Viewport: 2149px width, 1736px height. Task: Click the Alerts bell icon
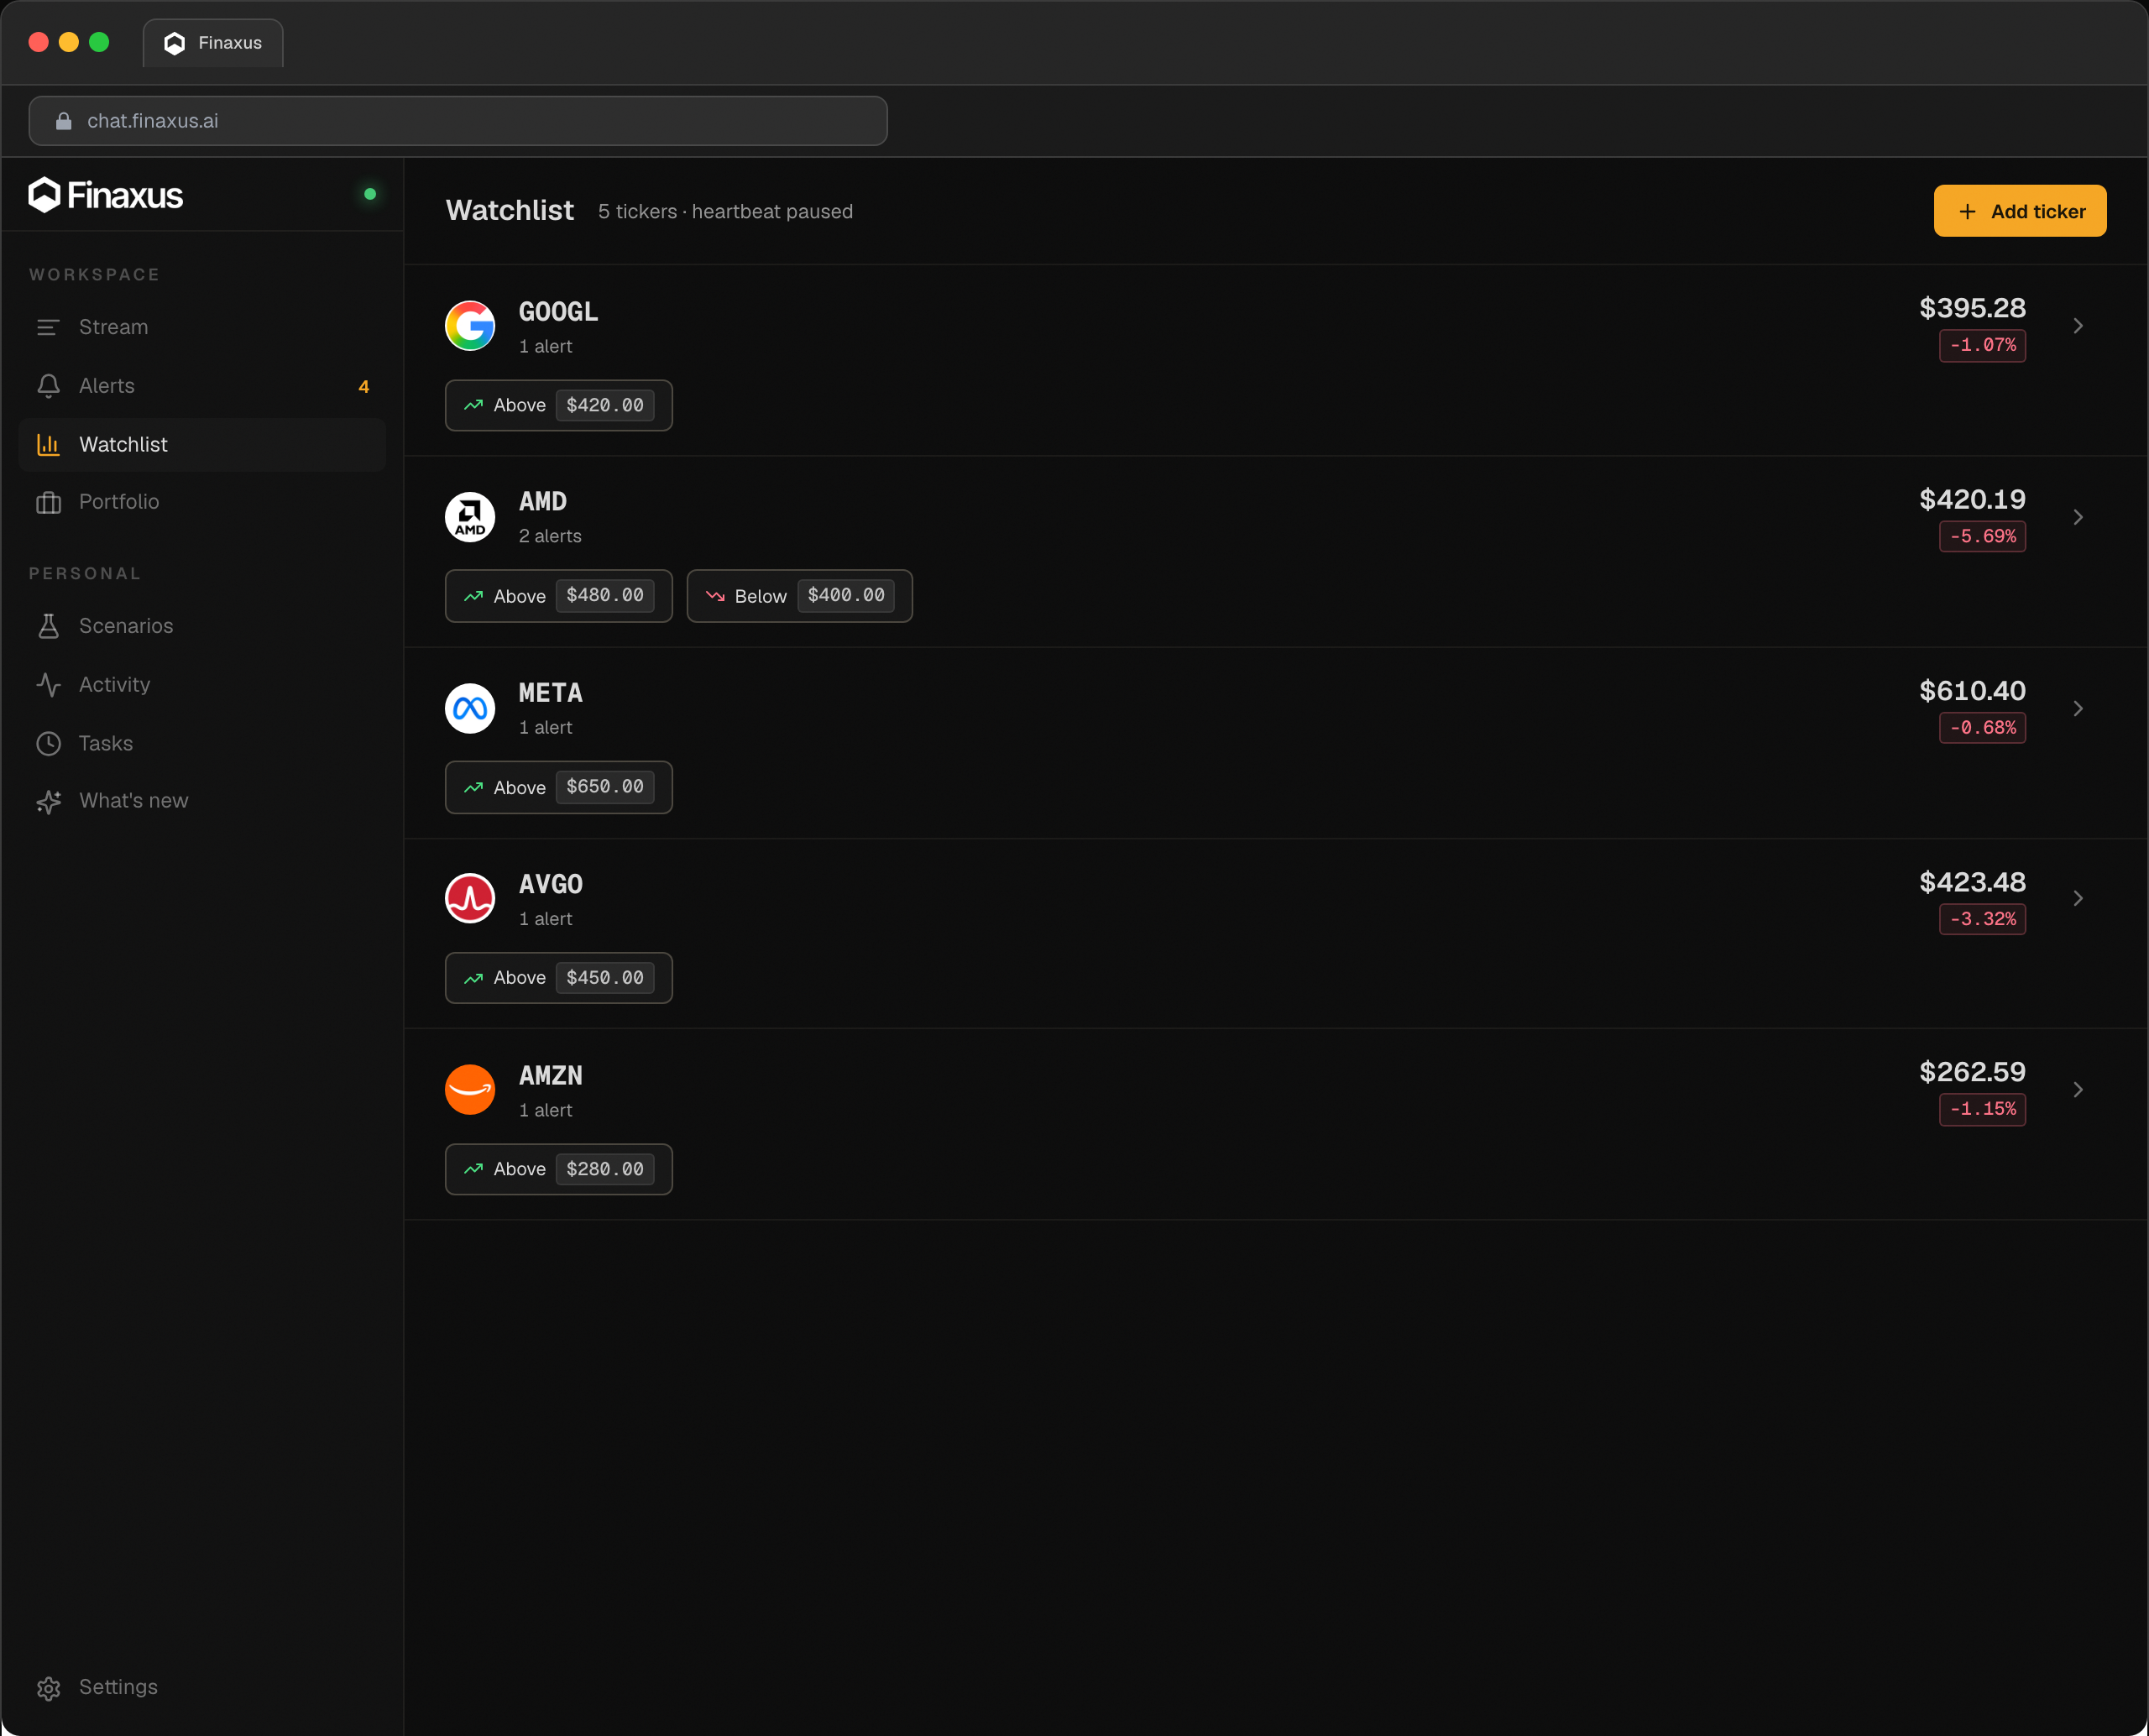[48, 386]
